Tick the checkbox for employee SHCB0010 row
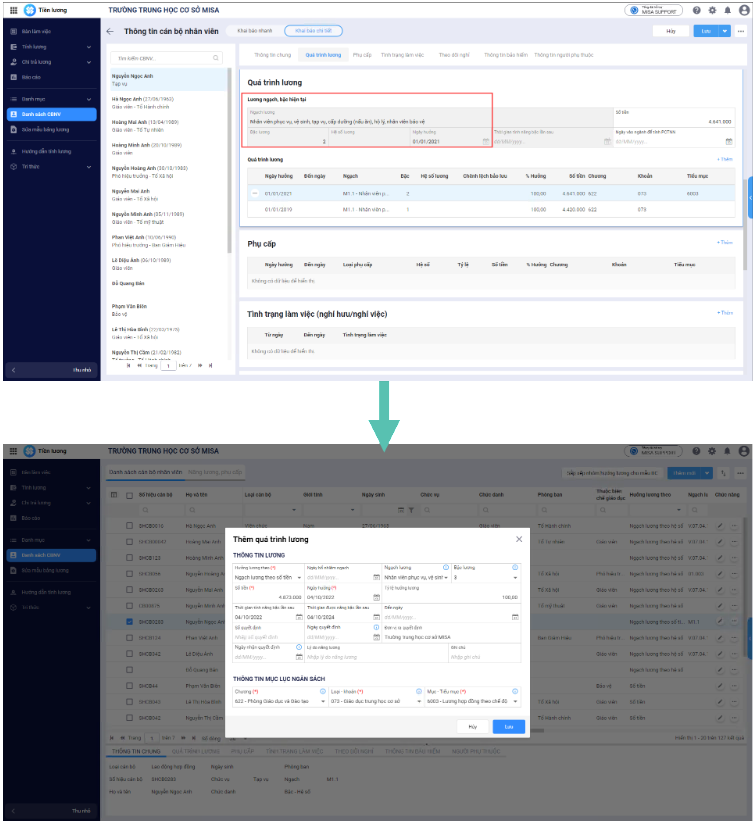Screen dimensions: 755x821 [x=129, y=525]
